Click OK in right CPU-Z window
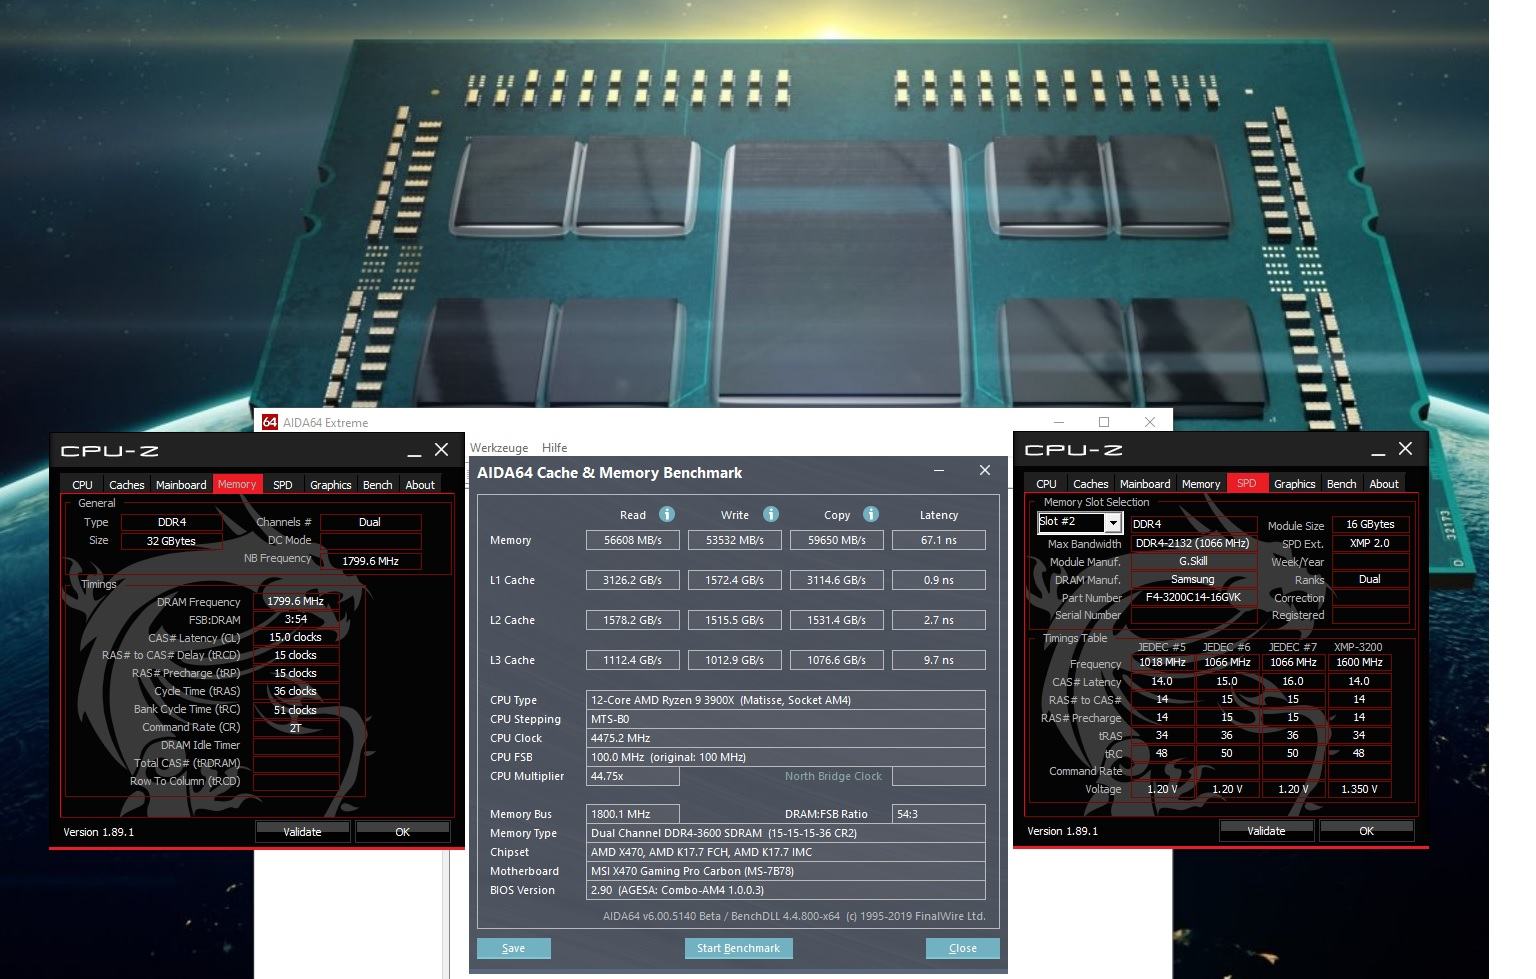The height and width of the screenshot is (979, 1536). click(x=1366, y=830)
